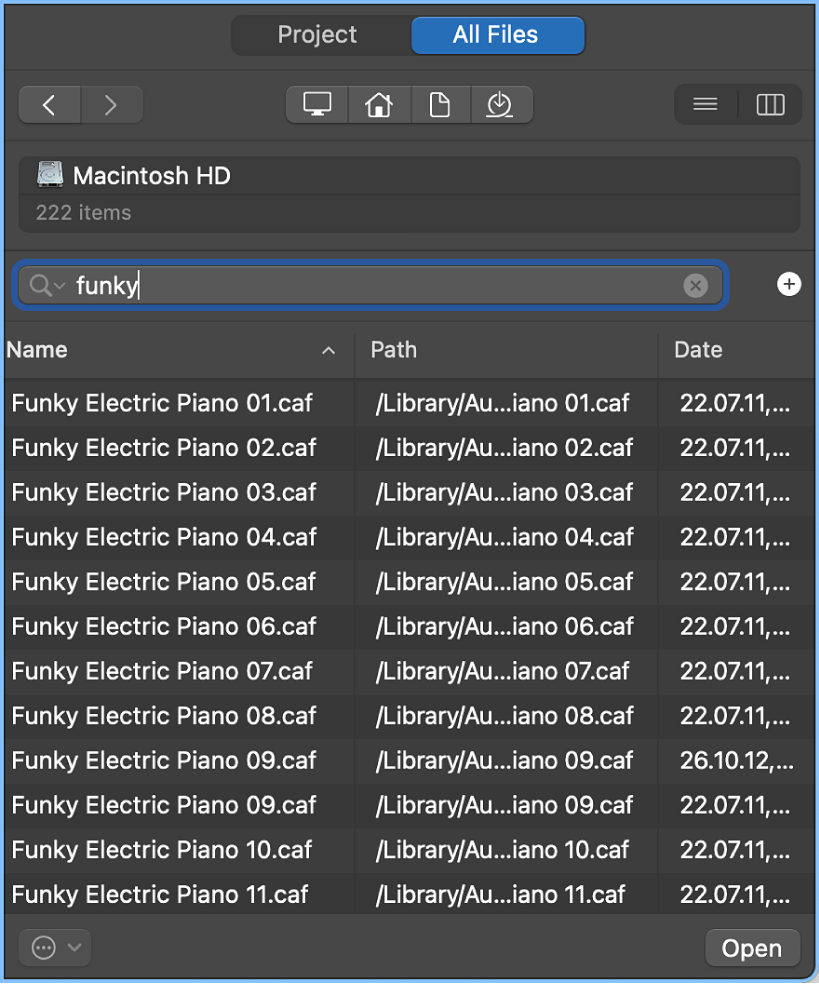Open the search scope dropdown chevron
The image size is (819, 984).
[x=58, y=285]
